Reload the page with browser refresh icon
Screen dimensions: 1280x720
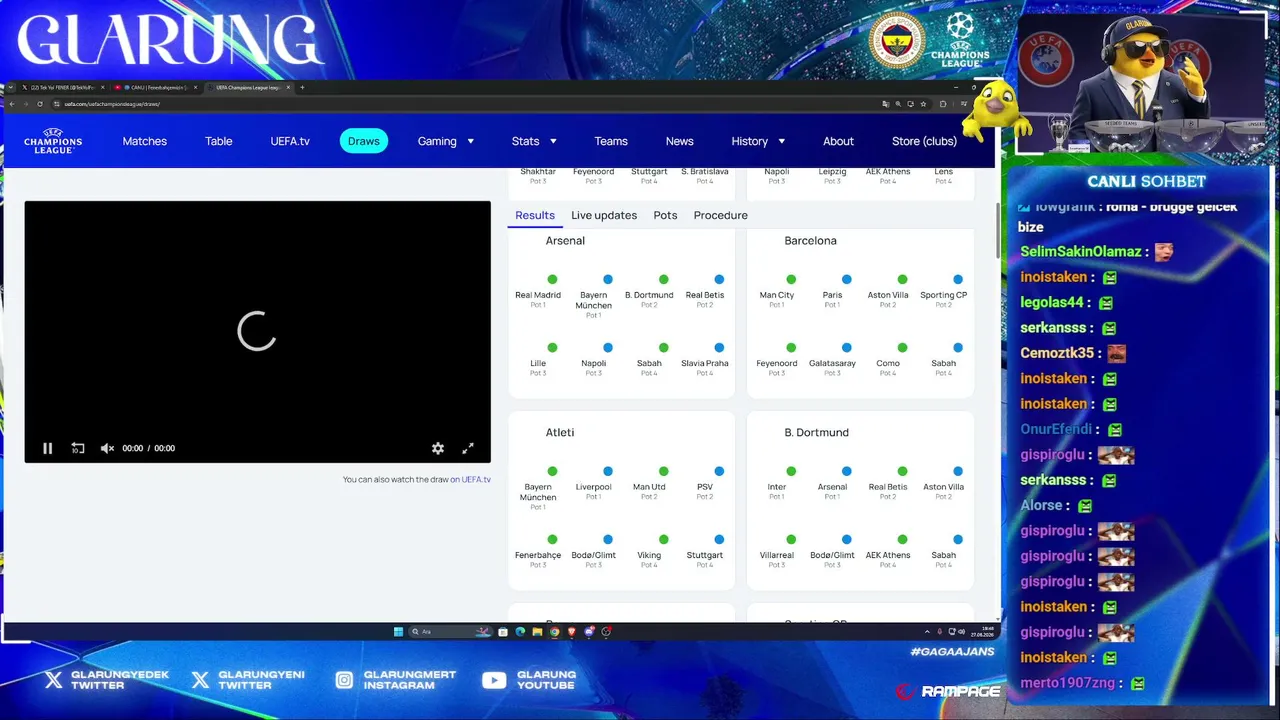(40, 104)
